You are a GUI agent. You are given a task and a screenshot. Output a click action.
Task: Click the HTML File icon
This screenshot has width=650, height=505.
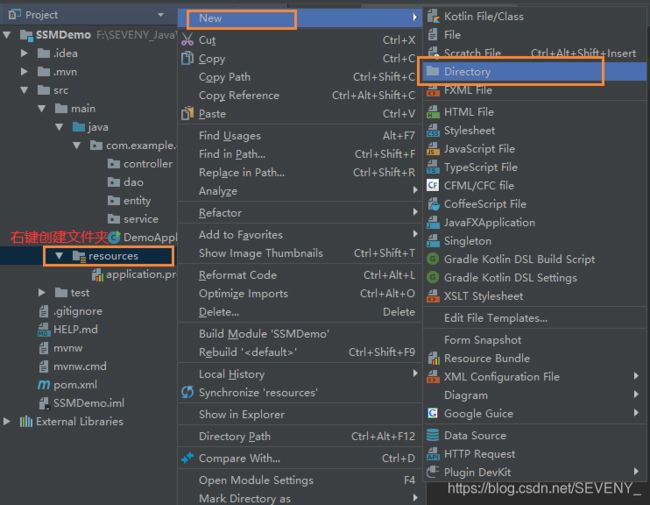point(433,112)
